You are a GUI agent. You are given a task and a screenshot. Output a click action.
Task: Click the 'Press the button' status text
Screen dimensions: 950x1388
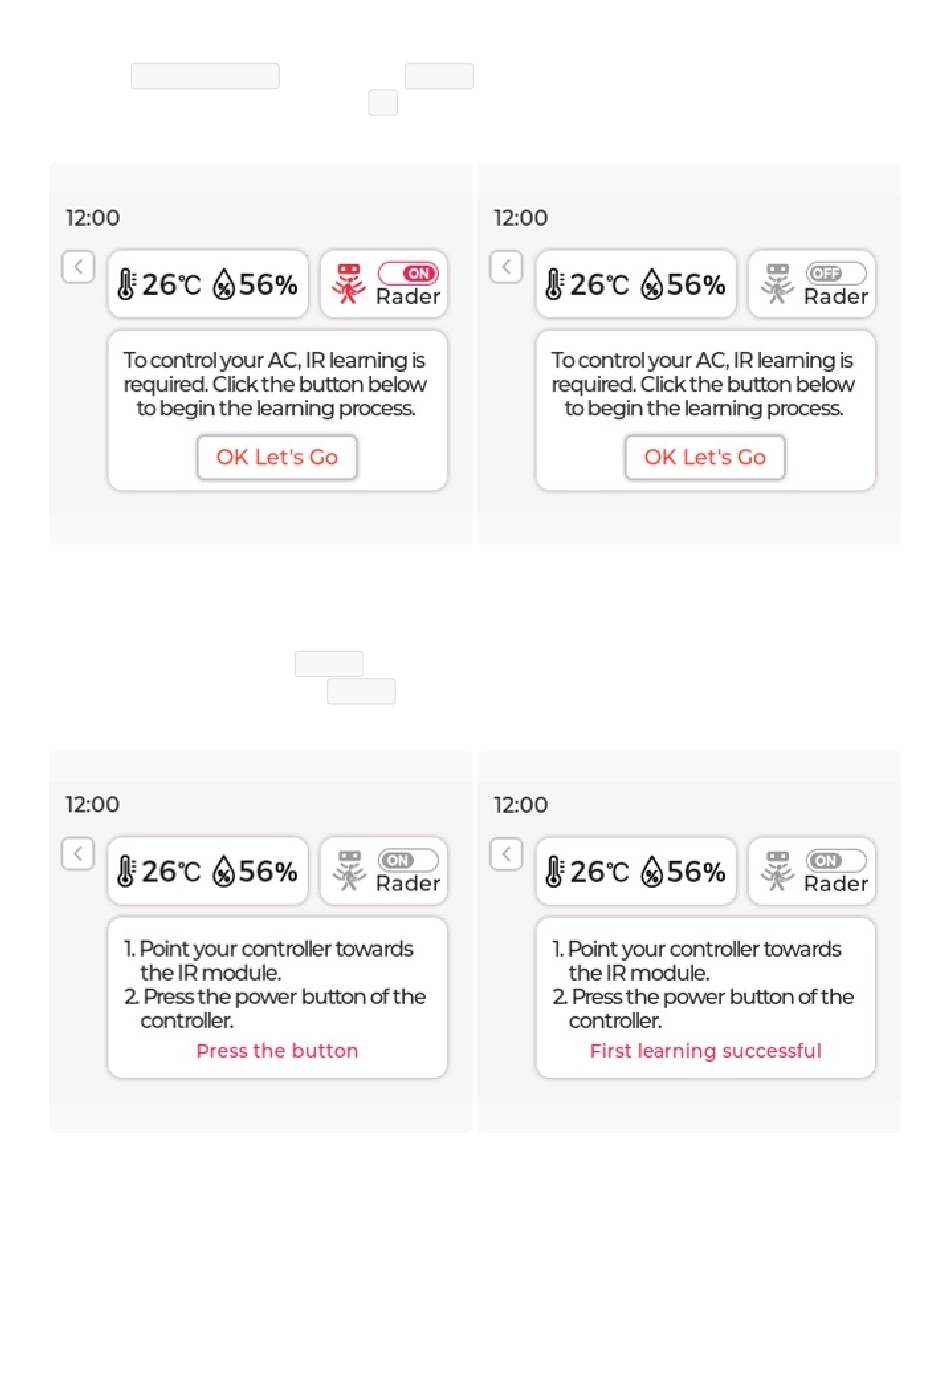pos(277,1051)
